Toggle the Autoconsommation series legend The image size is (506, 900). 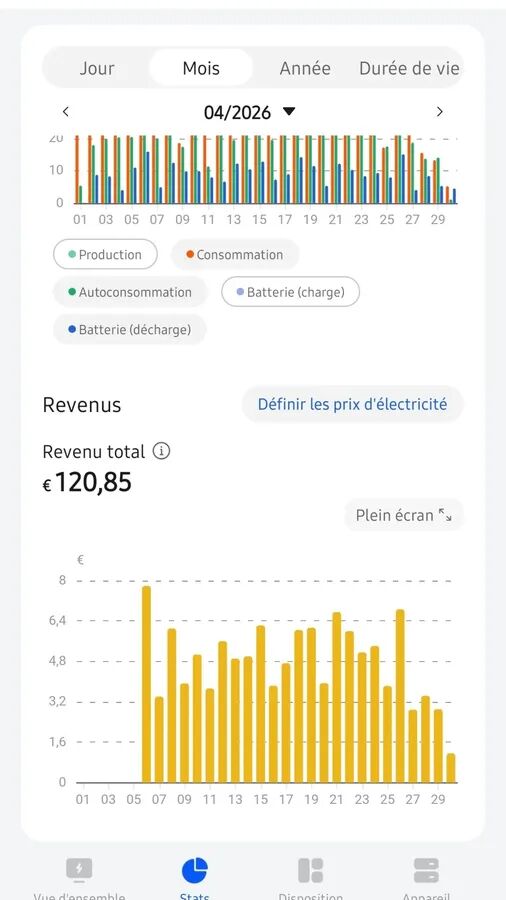(x=130, y=292)
